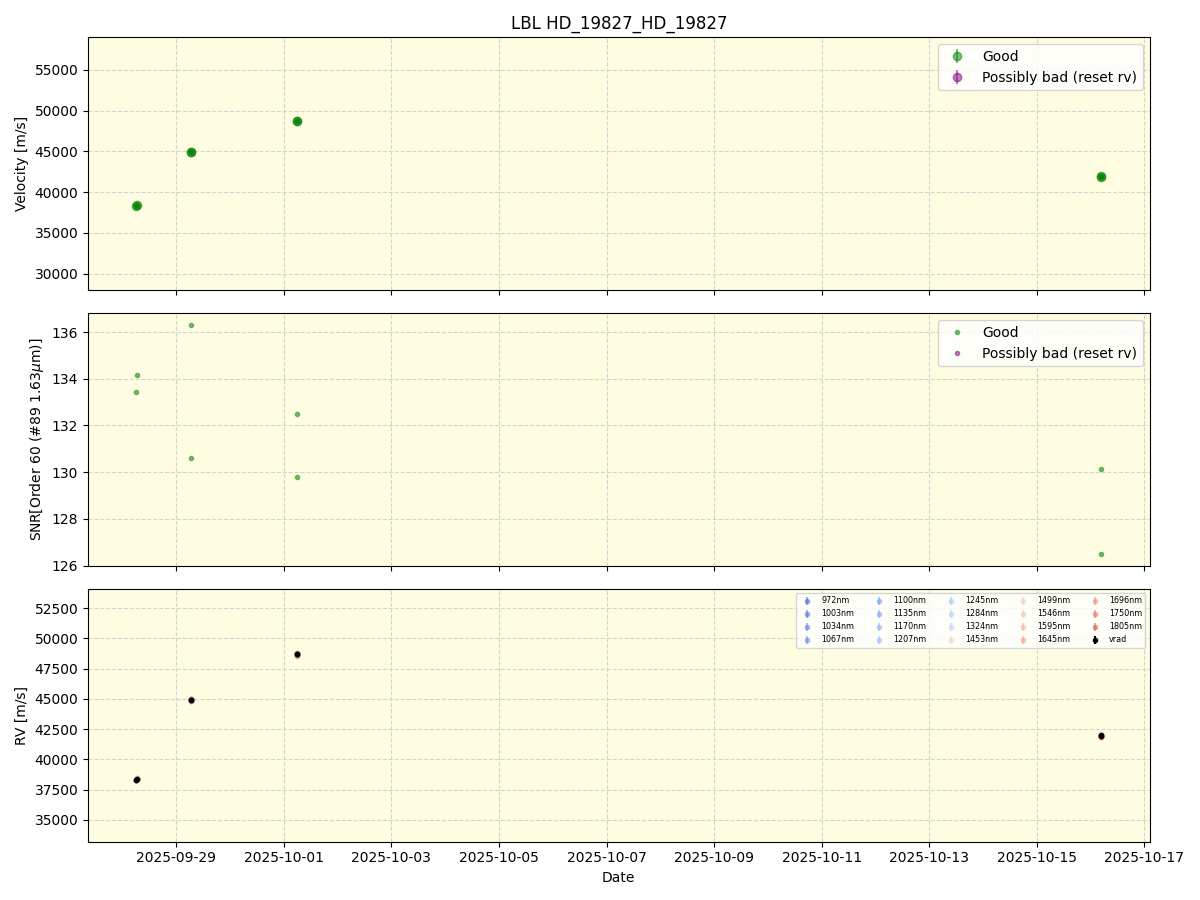Select the 1034nm legend entry

coord(829,627)
